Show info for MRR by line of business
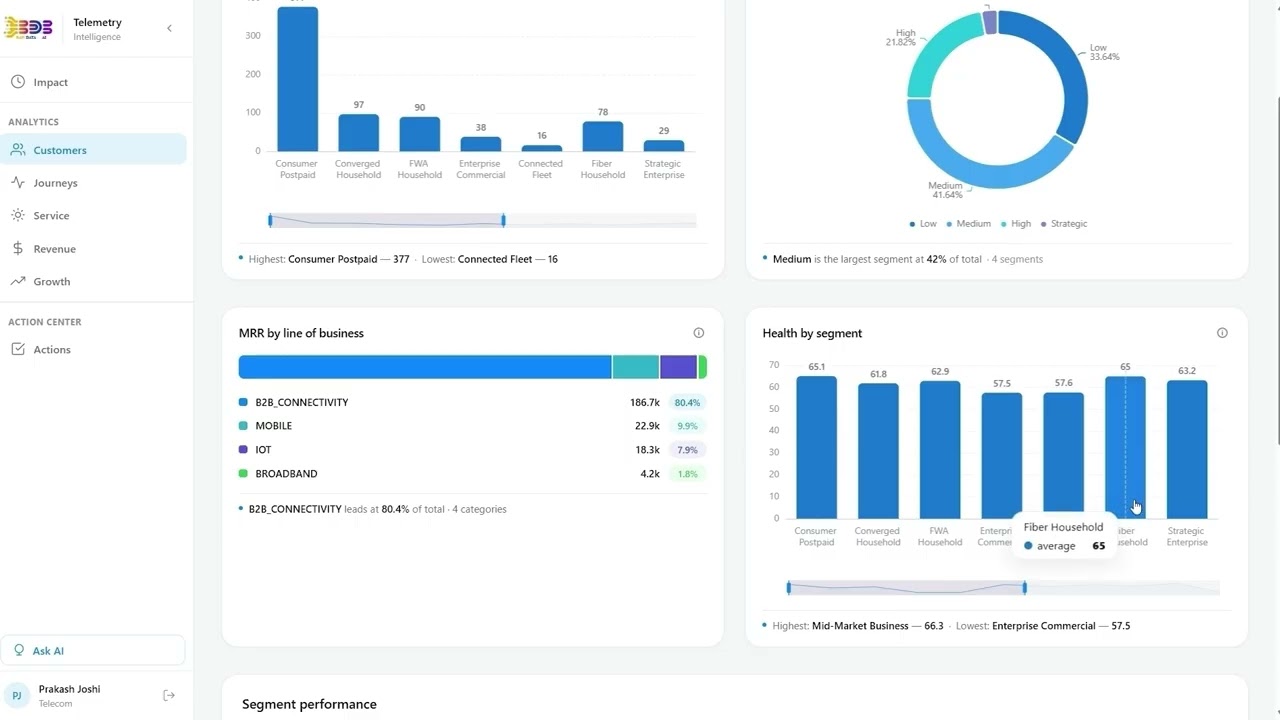The width and height of the screenshot is (1280, 720). [699, 333]
